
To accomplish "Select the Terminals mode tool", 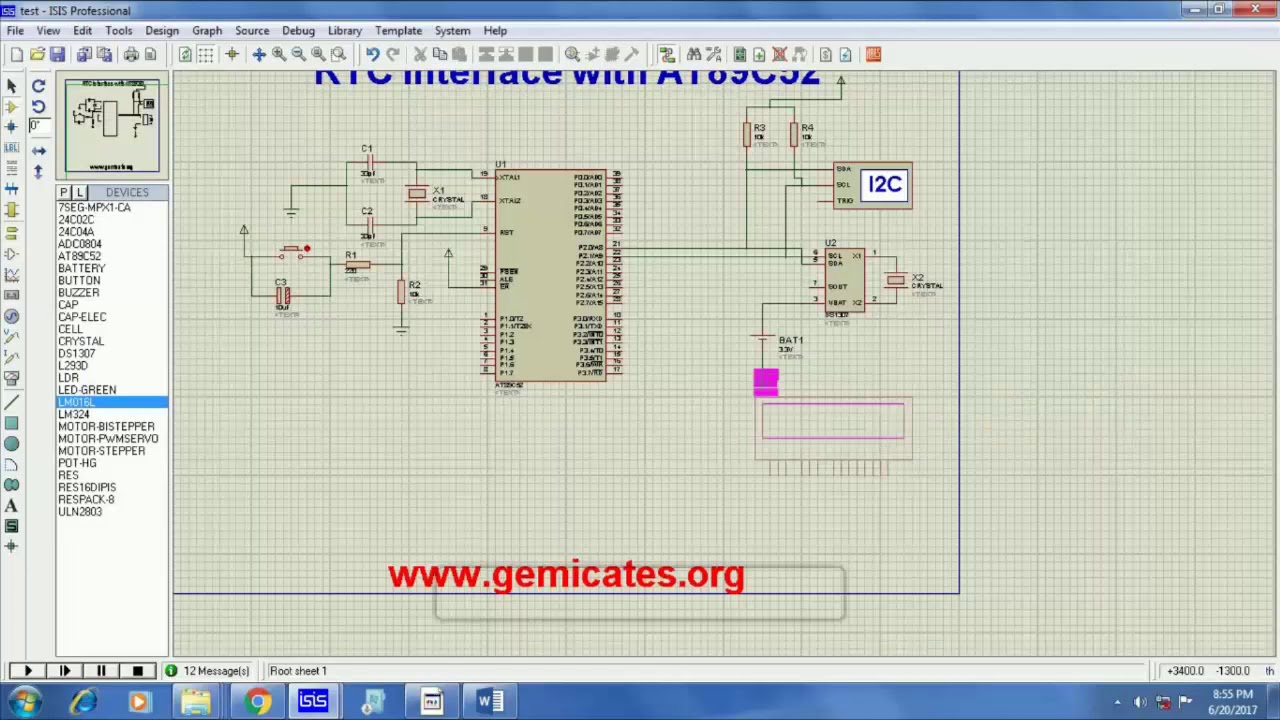I will tap(12, 233).
